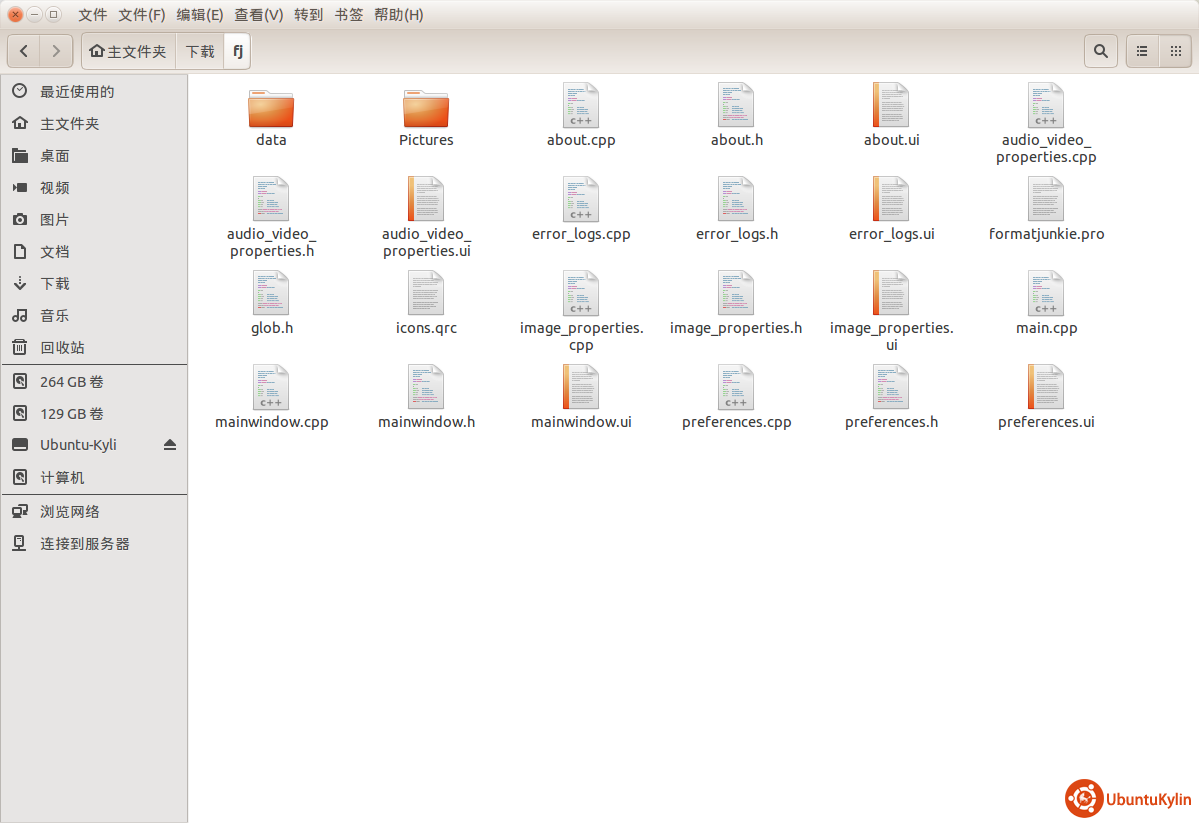
Task: Click the search magnifier icon in toolbar
Action: point(1100,51)
